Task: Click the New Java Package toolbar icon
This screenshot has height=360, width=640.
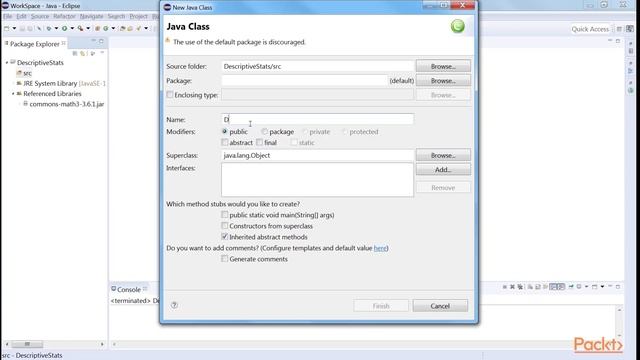Action: (98, 29)
